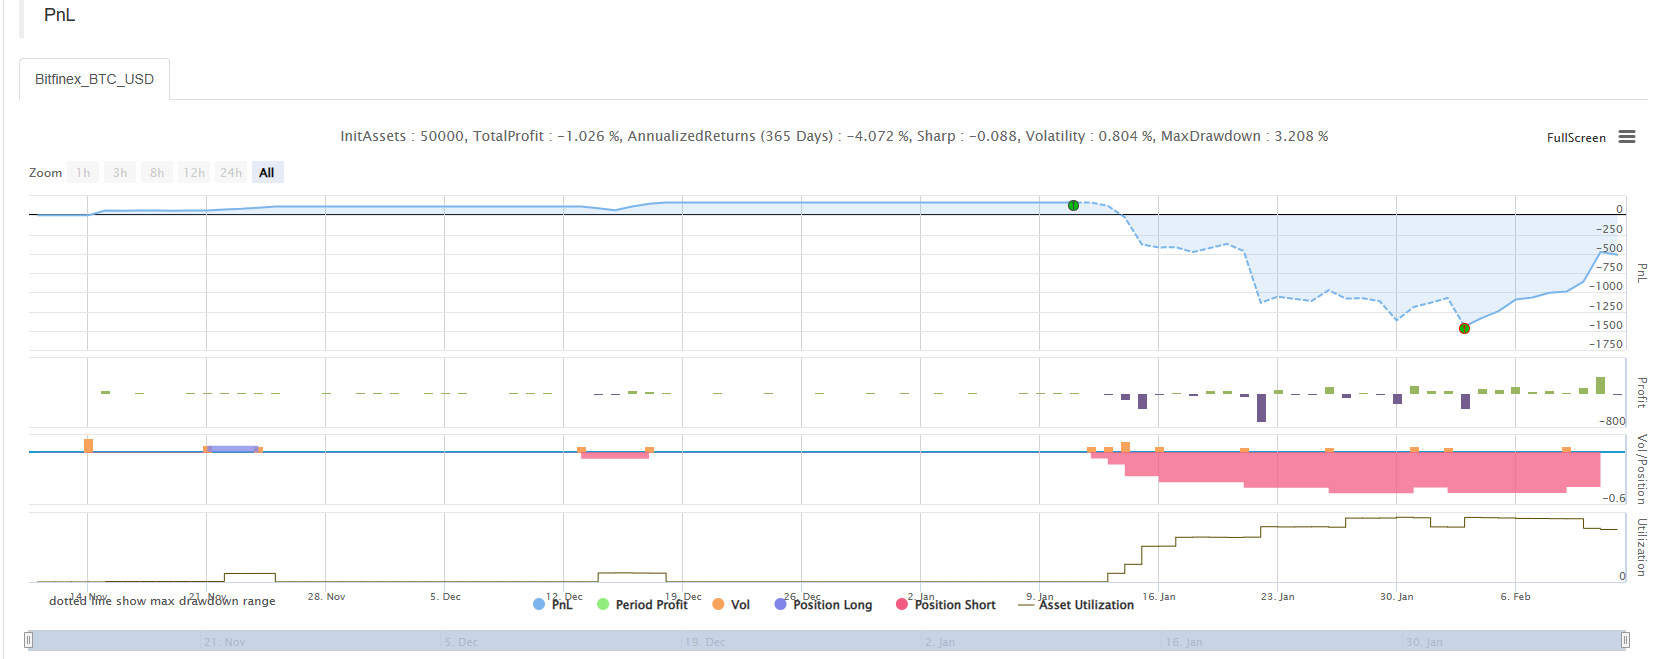1660x659 pixels.
Task: Click the green max drawdown start marker
Action: click(x=1073, y=205)
